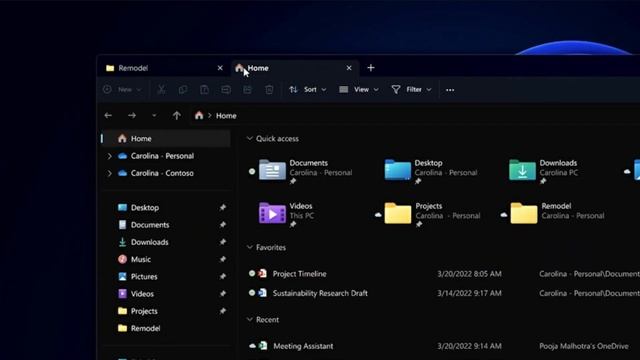Screen dimensions: 640x360
Task: Open the View dropdown menu
Action: [x=359, y=89]
